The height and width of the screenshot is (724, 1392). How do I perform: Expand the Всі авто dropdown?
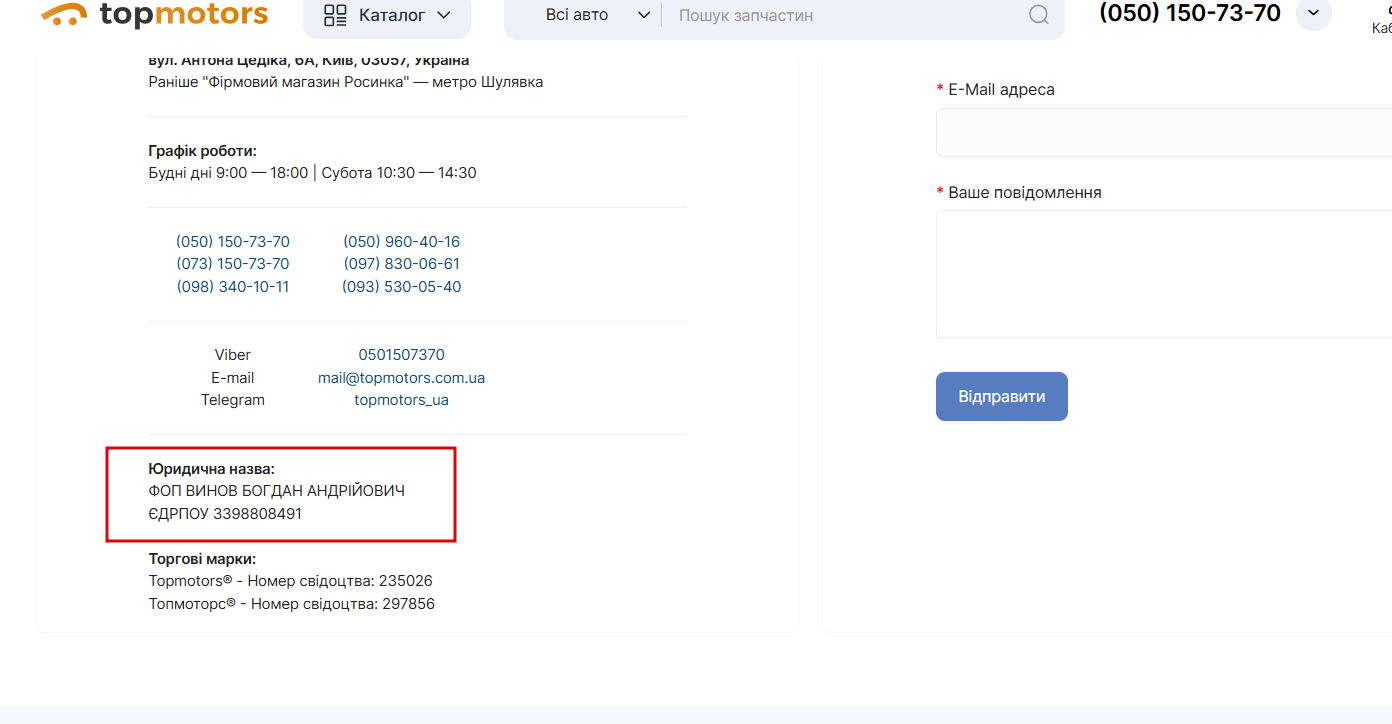pos(598,15)
